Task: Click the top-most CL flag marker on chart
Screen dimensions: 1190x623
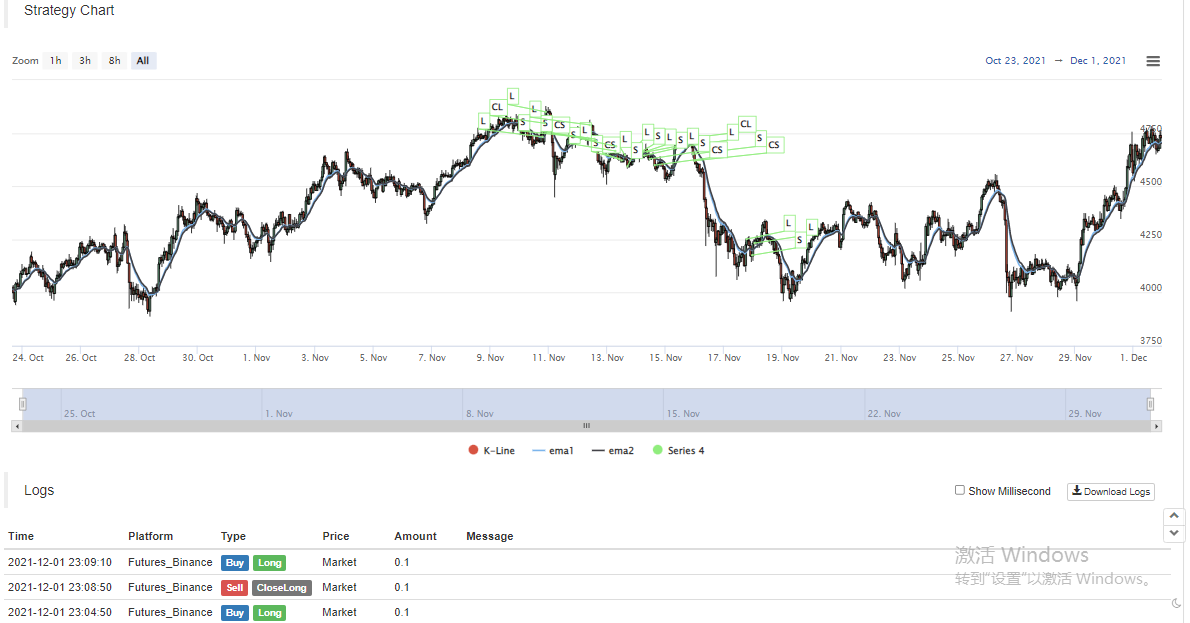Action: [497, 107]
